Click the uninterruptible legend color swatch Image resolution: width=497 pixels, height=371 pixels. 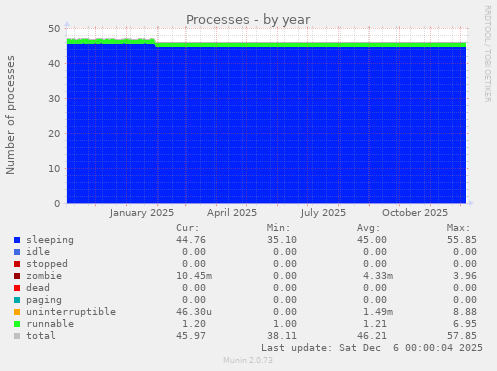coord(17,312)
